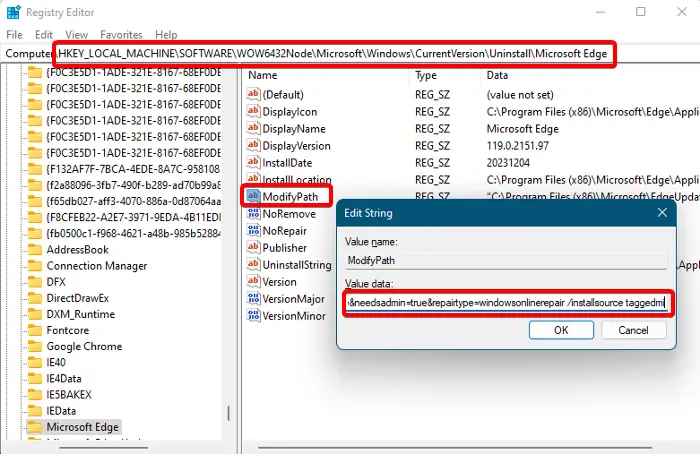Click the registry path address bar
This screenshot has height=454, width=700.
350,54
